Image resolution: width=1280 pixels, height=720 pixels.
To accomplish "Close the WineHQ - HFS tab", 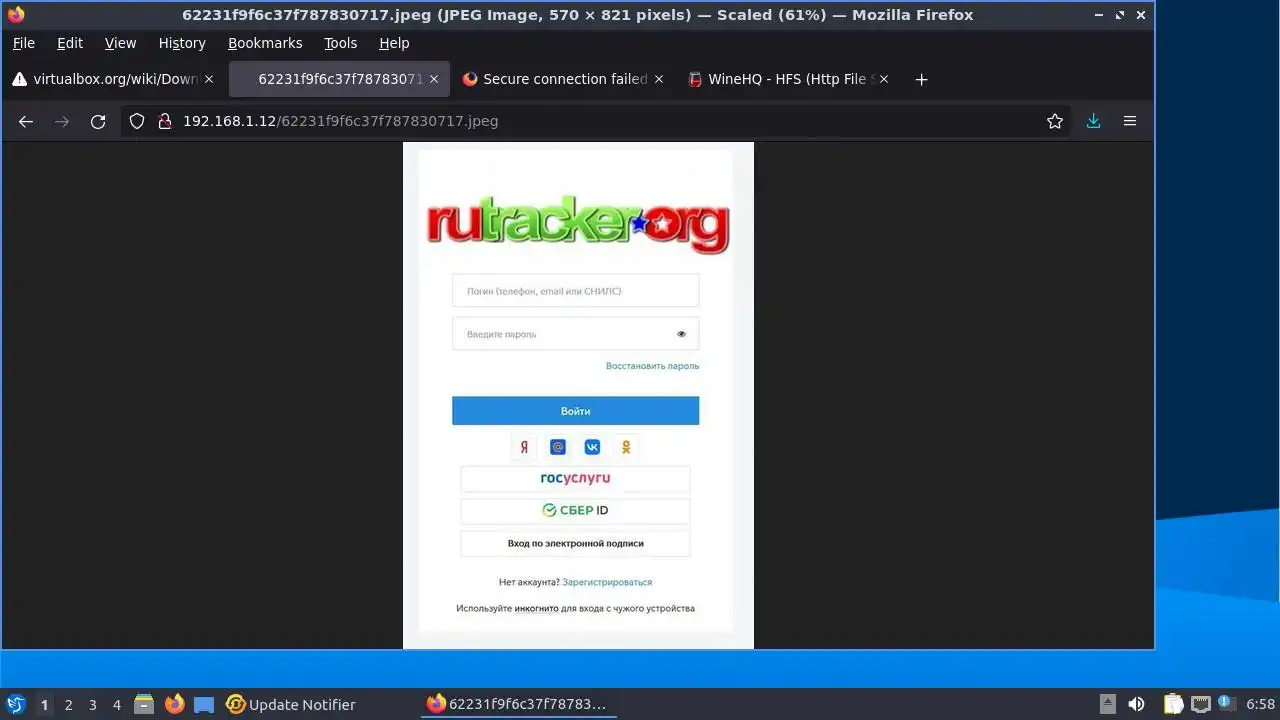I will click(883, 79).
